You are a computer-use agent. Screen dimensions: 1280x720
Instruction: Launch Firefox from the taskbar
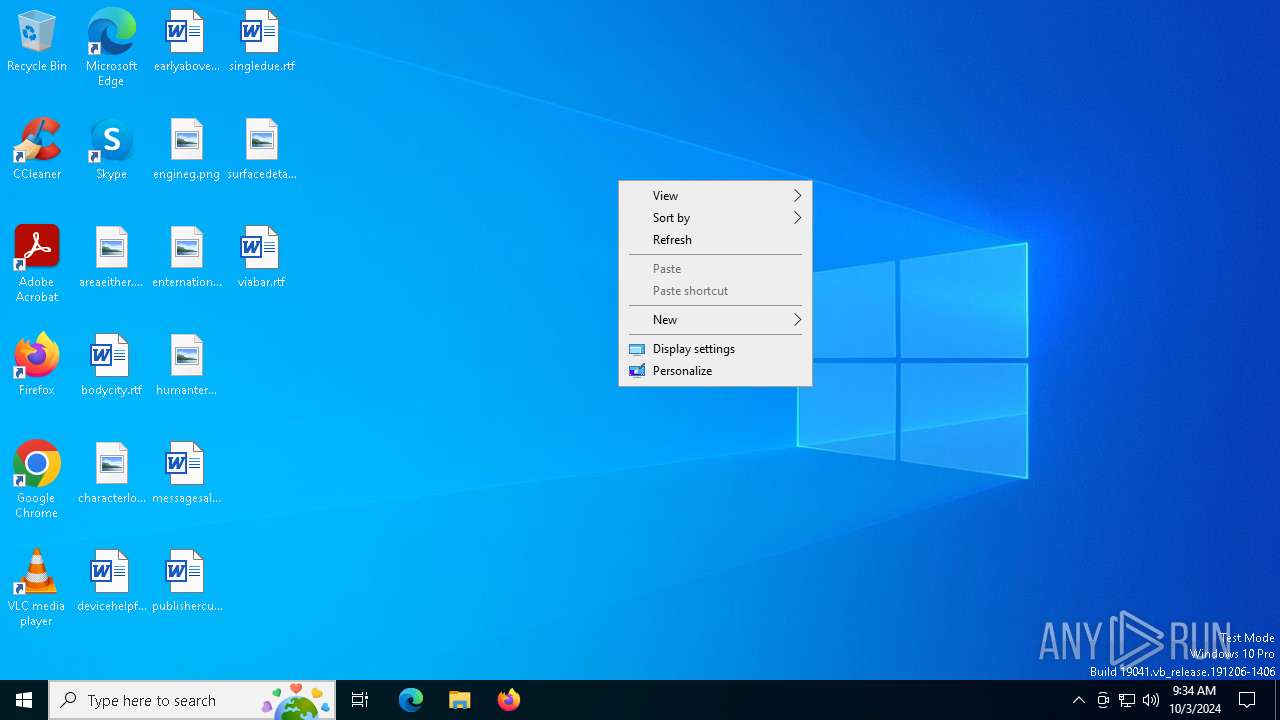coord(509,700)
